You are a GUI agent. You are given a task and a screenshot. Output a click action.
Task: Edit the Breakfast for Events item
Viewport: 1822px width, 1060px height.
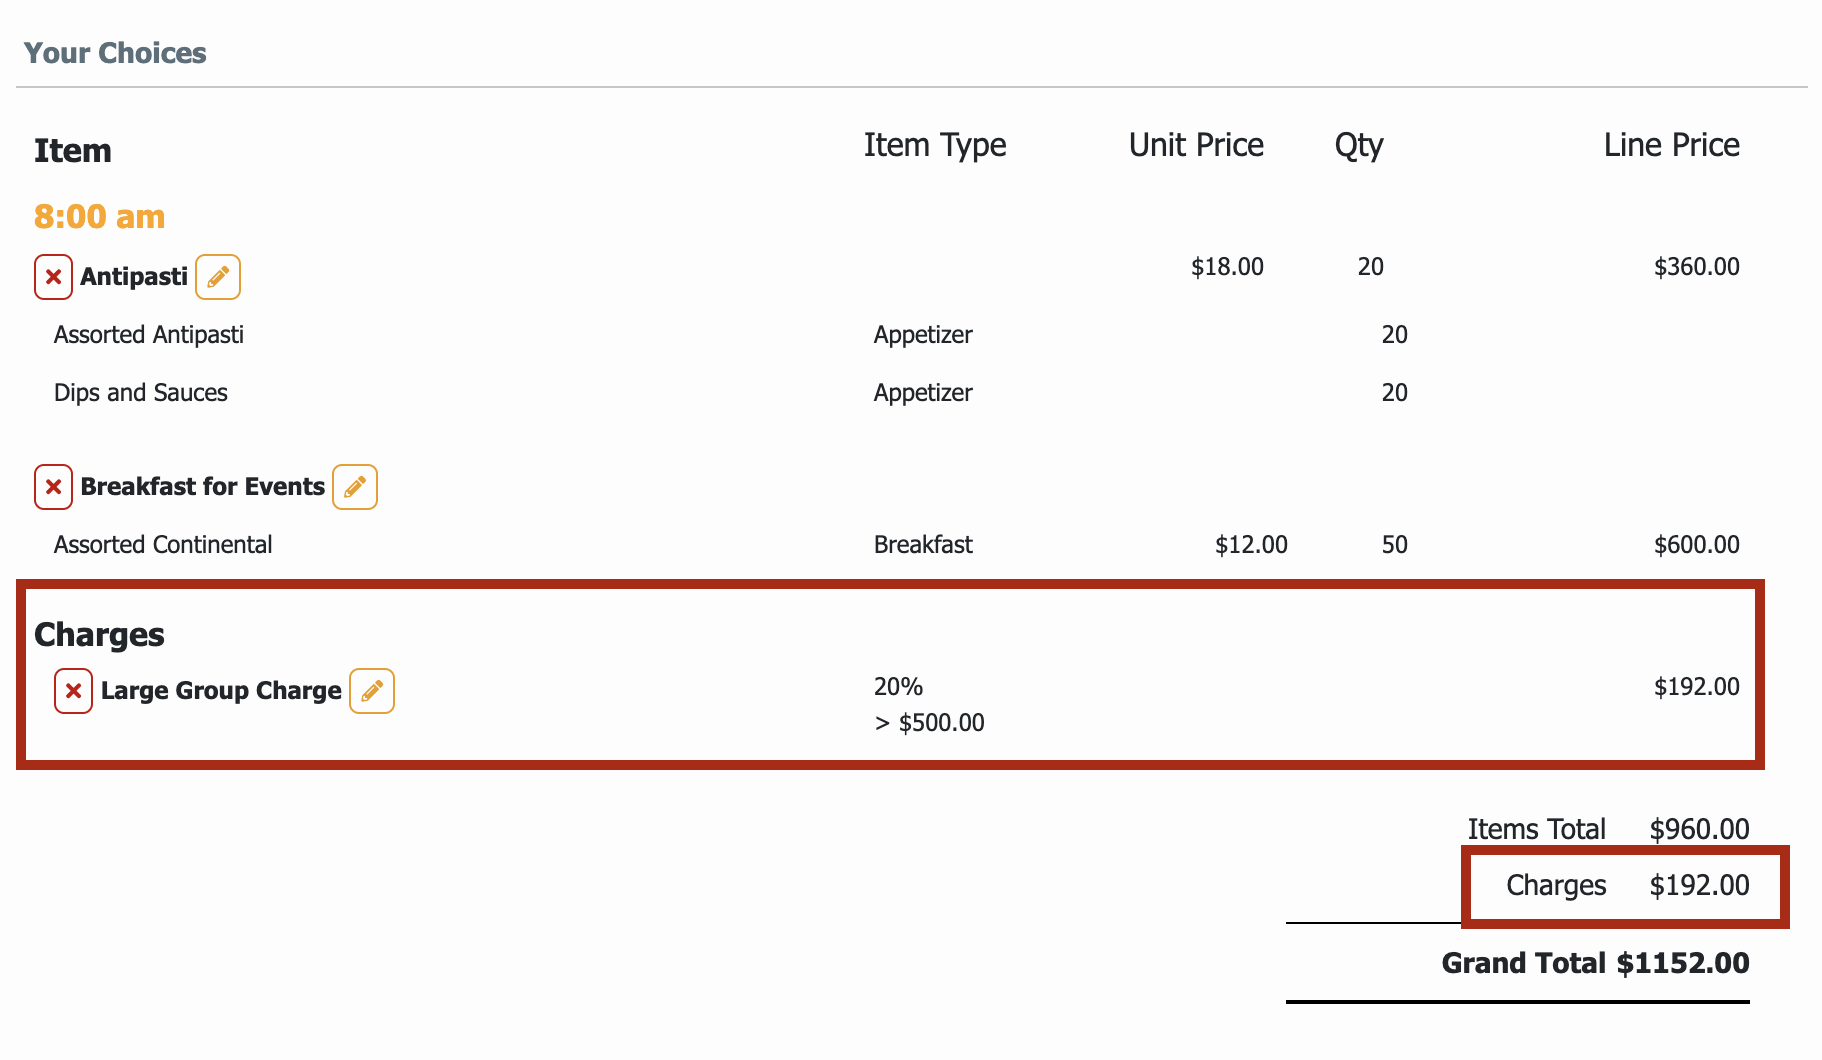pos(355,487)
